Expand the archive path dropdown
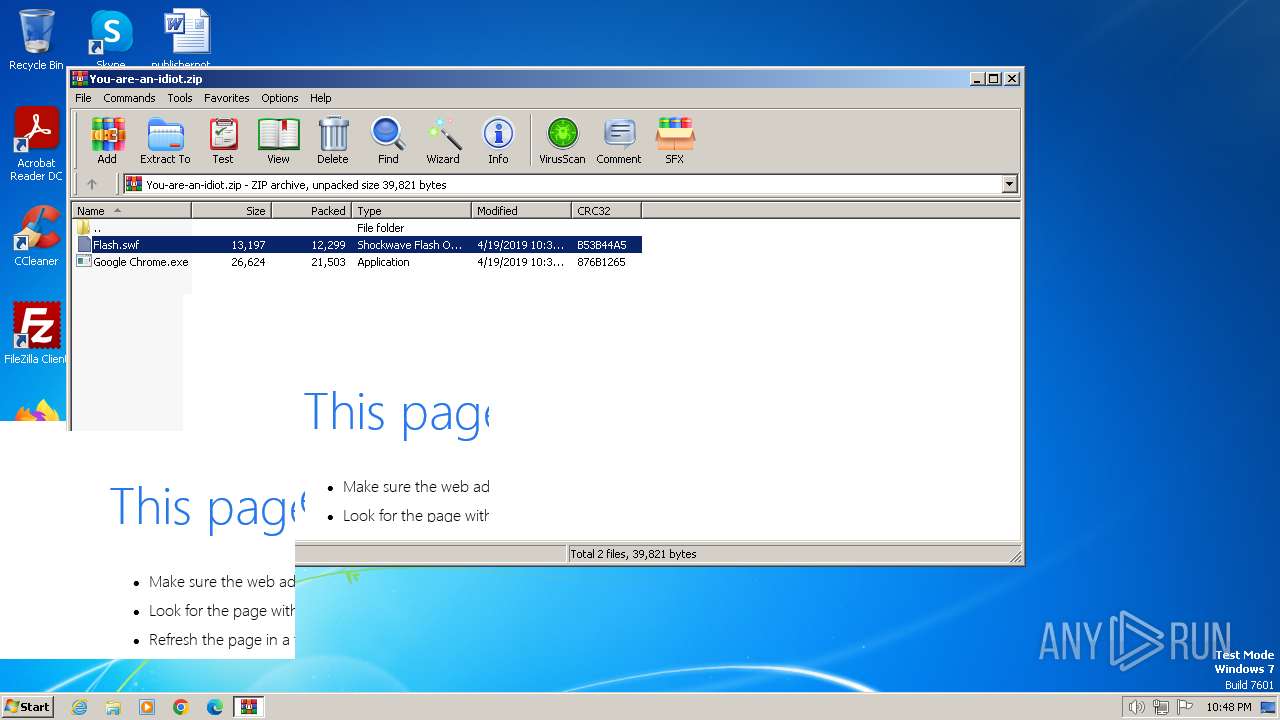Viewport: 1280px width, 720px height. pos(1009,184)
